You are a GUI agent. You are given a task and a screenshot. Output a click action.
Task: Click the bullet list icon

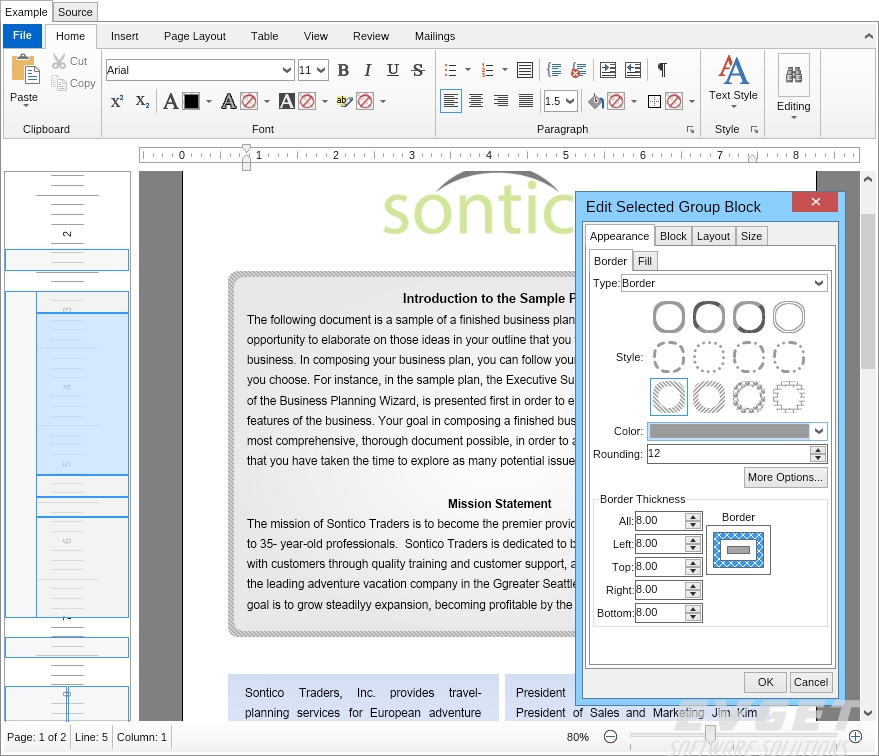450,70
